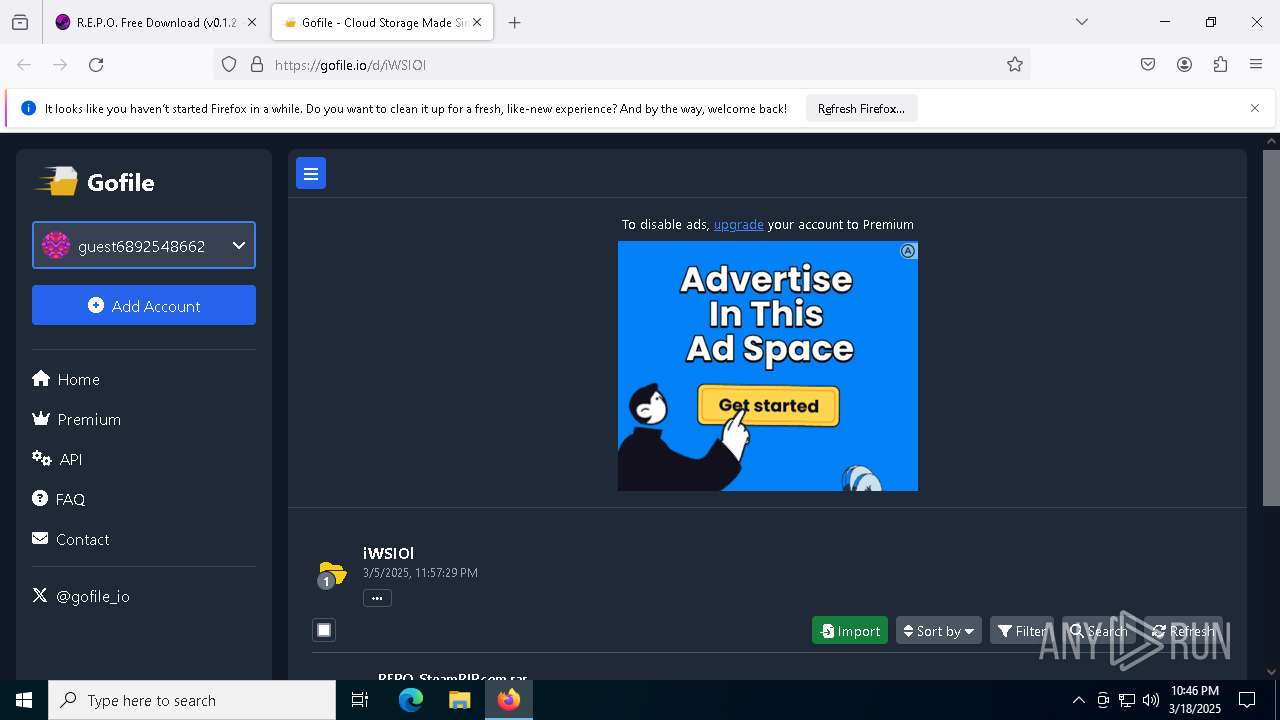Click the Filter button

(x=1022, y=630)
